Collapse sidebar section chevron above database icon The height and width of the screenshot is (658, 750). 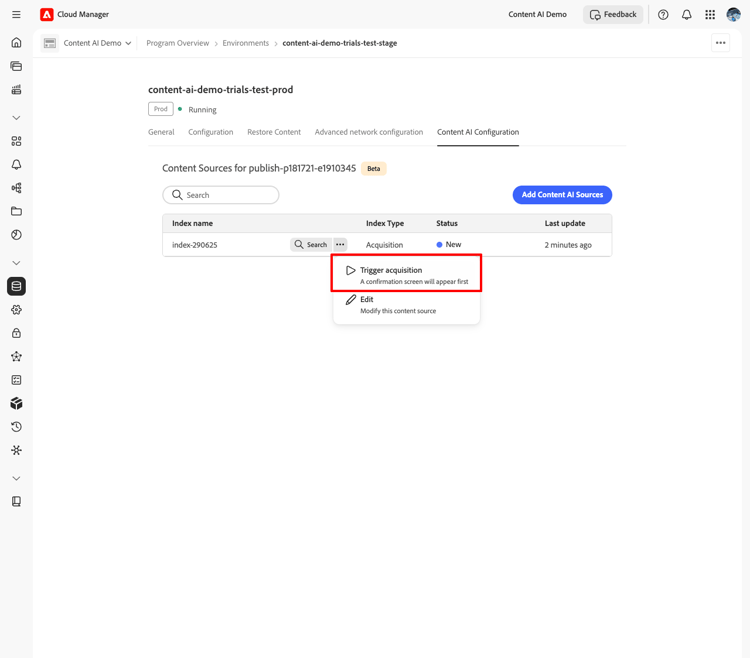pyautogui.click(x=16, y=263)
